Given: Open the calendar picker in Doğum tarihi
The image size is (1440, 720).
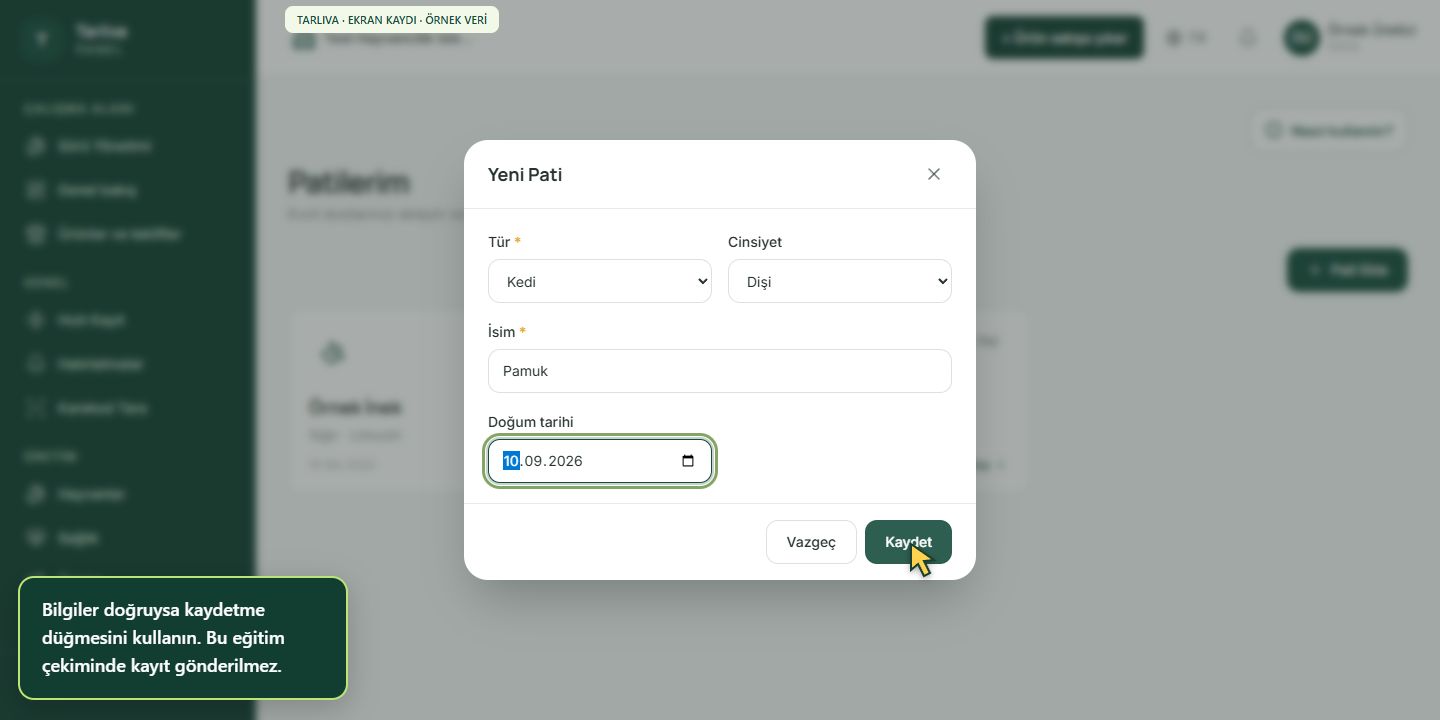Looking at the screenshot, I should click(688, 461).
